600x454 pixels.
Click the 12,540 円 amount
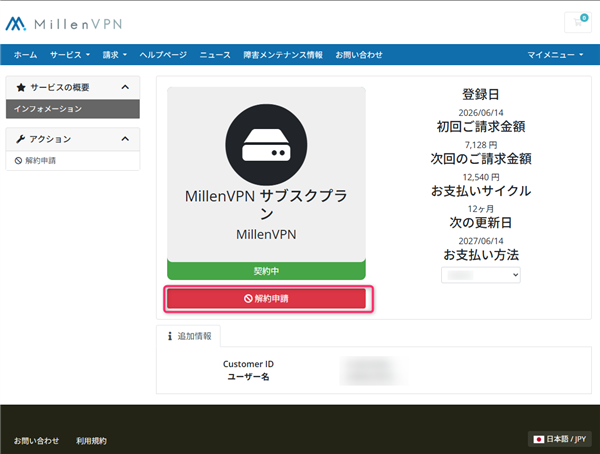(481, 177)
